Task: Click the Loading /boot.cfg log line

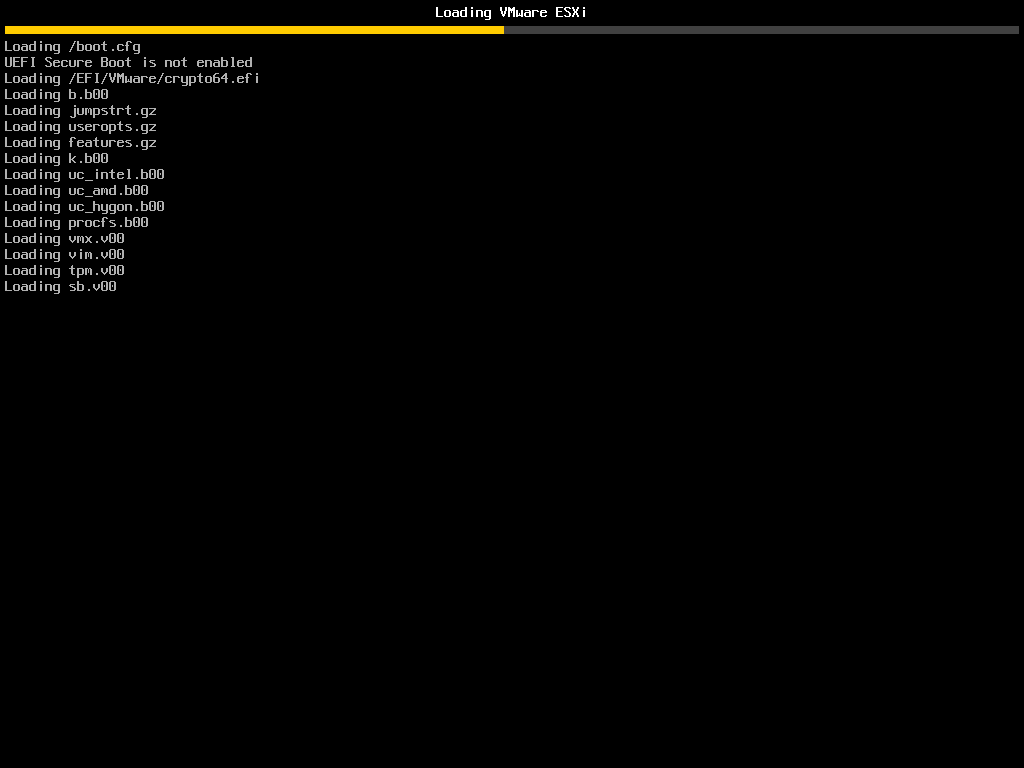Action: [72, 46]
